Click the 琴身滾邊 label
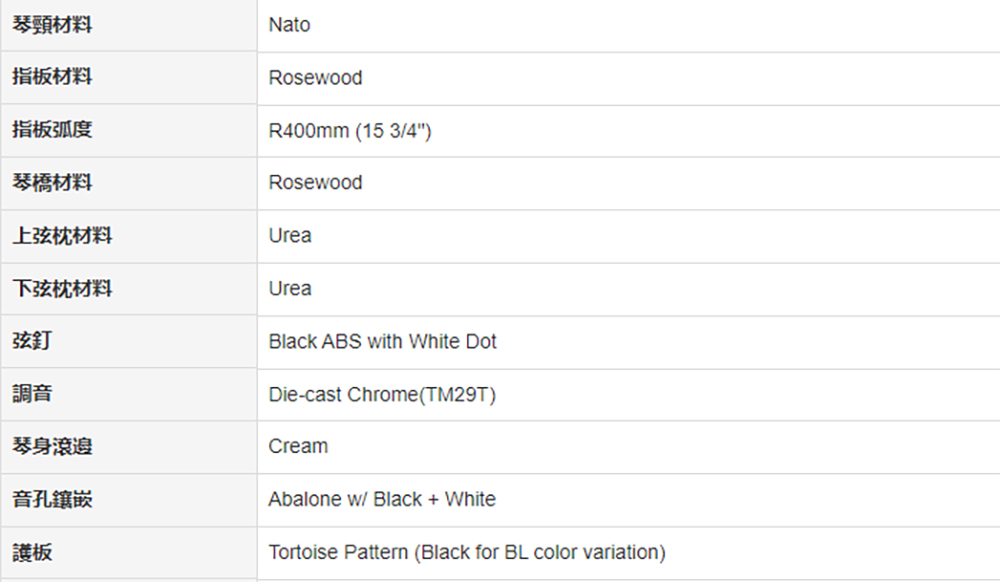 [x=52, y=446]
